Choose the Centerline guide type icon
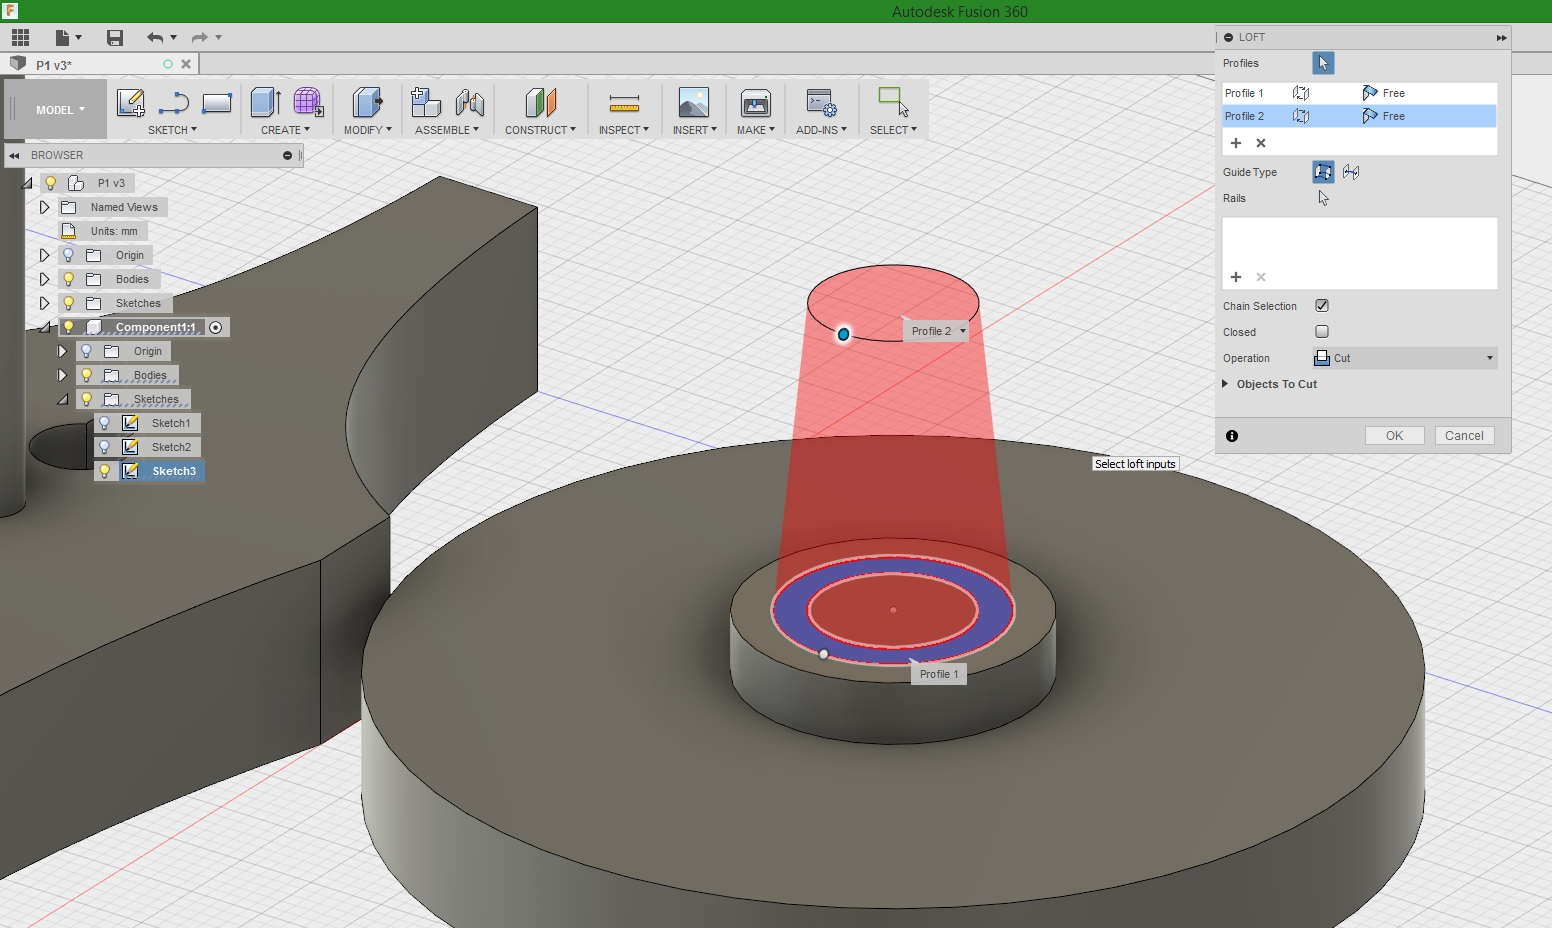The width and height of the screenshot is (1552, 928). (1351, 172)
